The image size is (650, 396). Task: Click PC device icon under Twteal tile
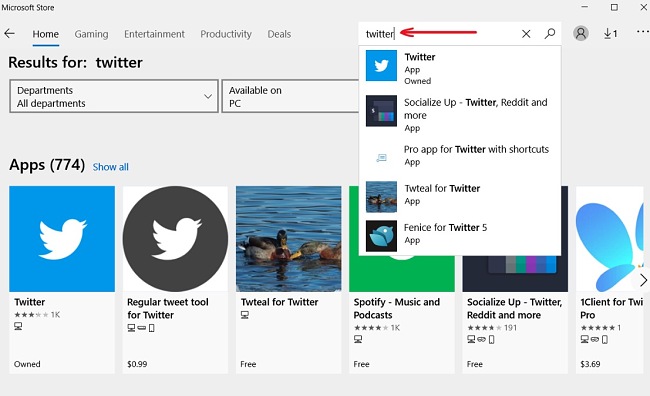245,315
